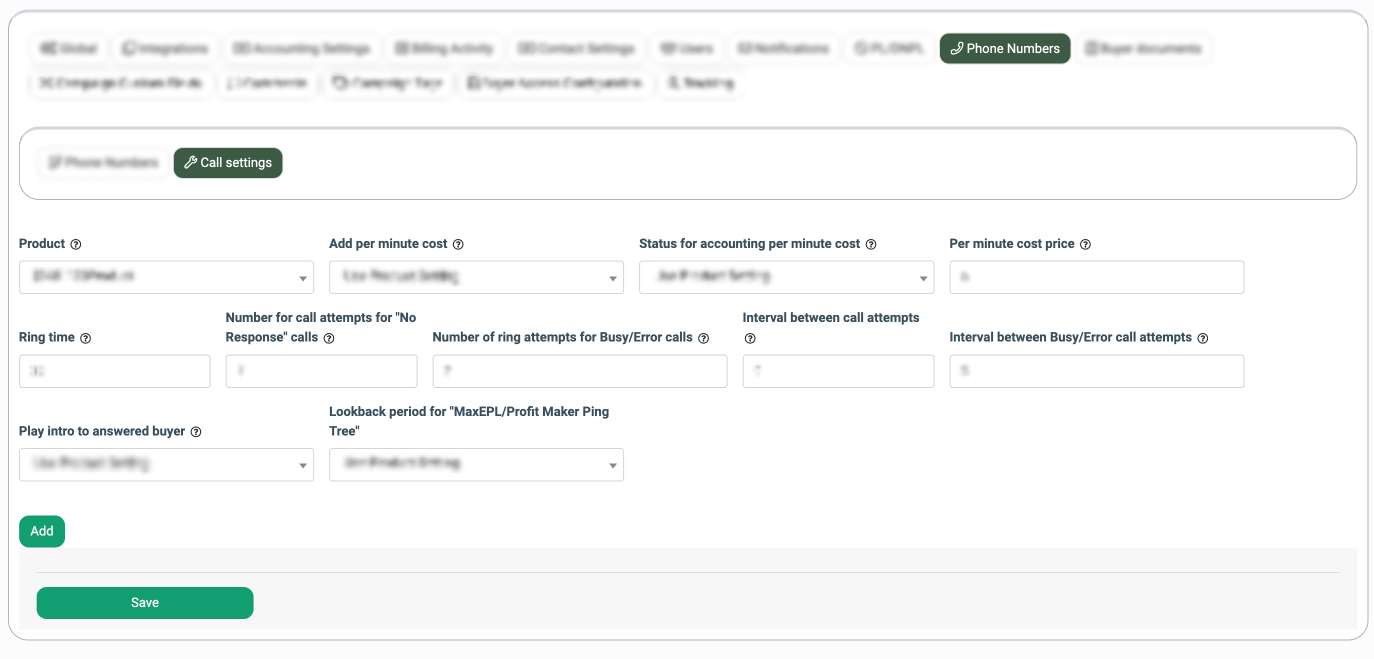
Task: Open help for ring attempts for Busy/Error calls
Action: click(x=703, y=338)
